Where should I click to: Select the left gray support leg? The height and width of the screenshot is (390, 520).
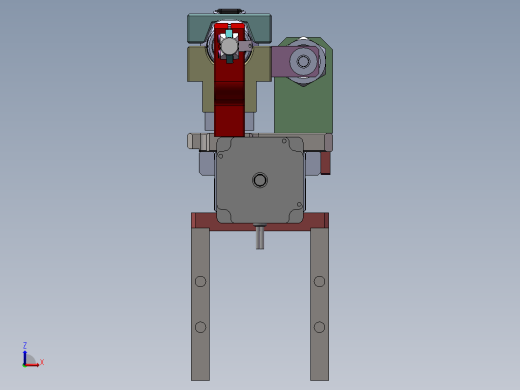click(x=200, y=304)
